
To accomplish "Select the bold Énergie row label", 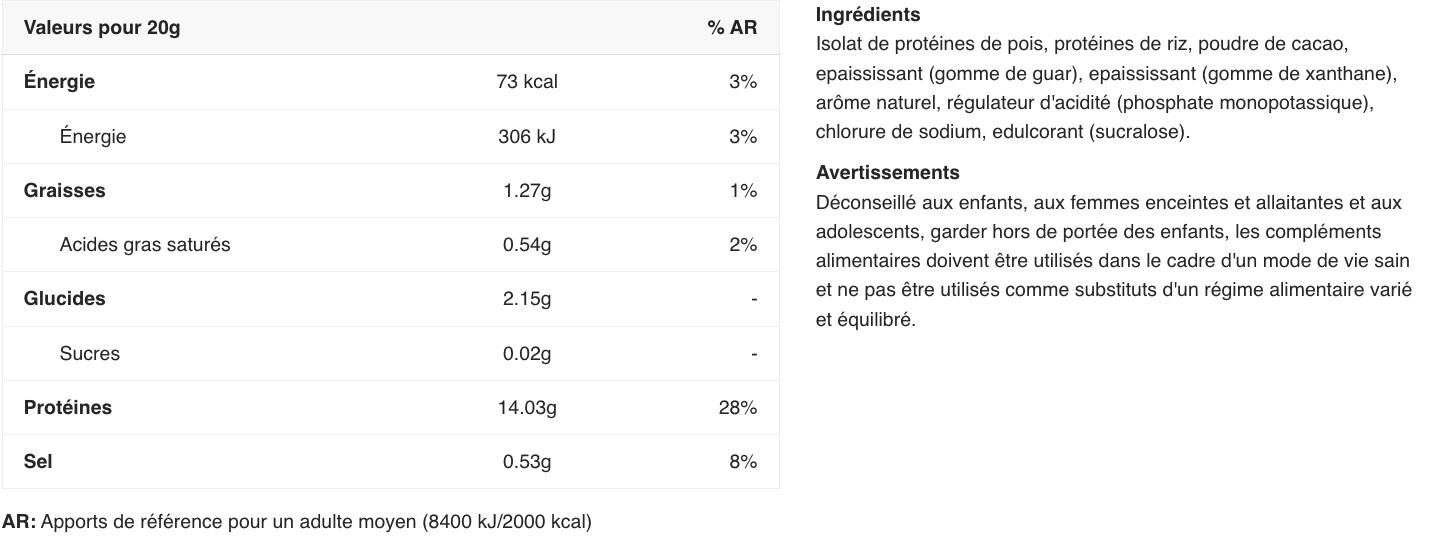I will click(x=59, y=82).
